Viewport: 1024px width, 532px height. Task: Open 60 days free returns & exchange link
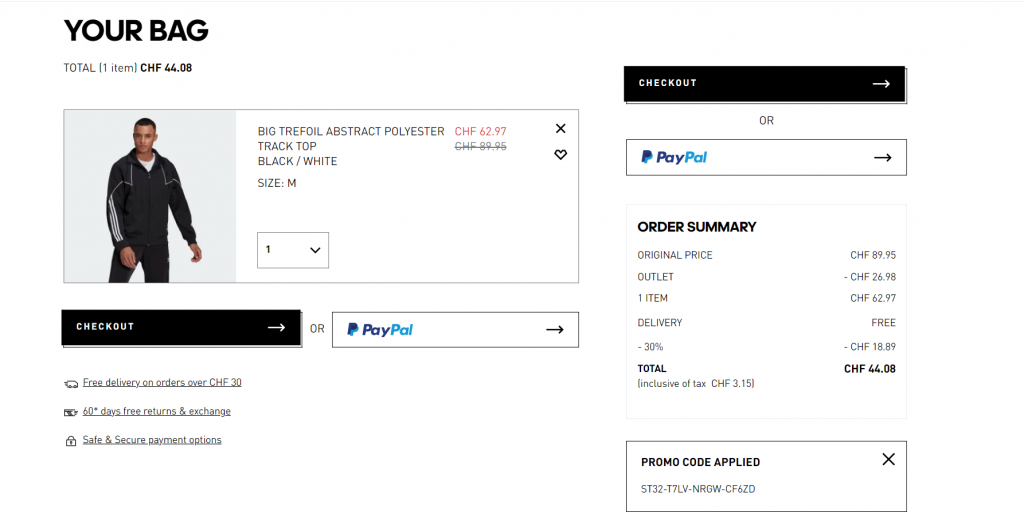pos(156,412)
